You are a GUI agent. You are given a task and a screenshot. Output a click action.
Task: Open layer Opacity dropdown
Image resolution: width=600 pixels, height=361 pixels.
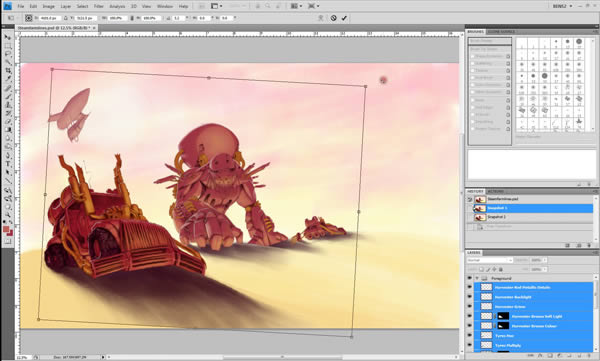[x=545, y=260]
